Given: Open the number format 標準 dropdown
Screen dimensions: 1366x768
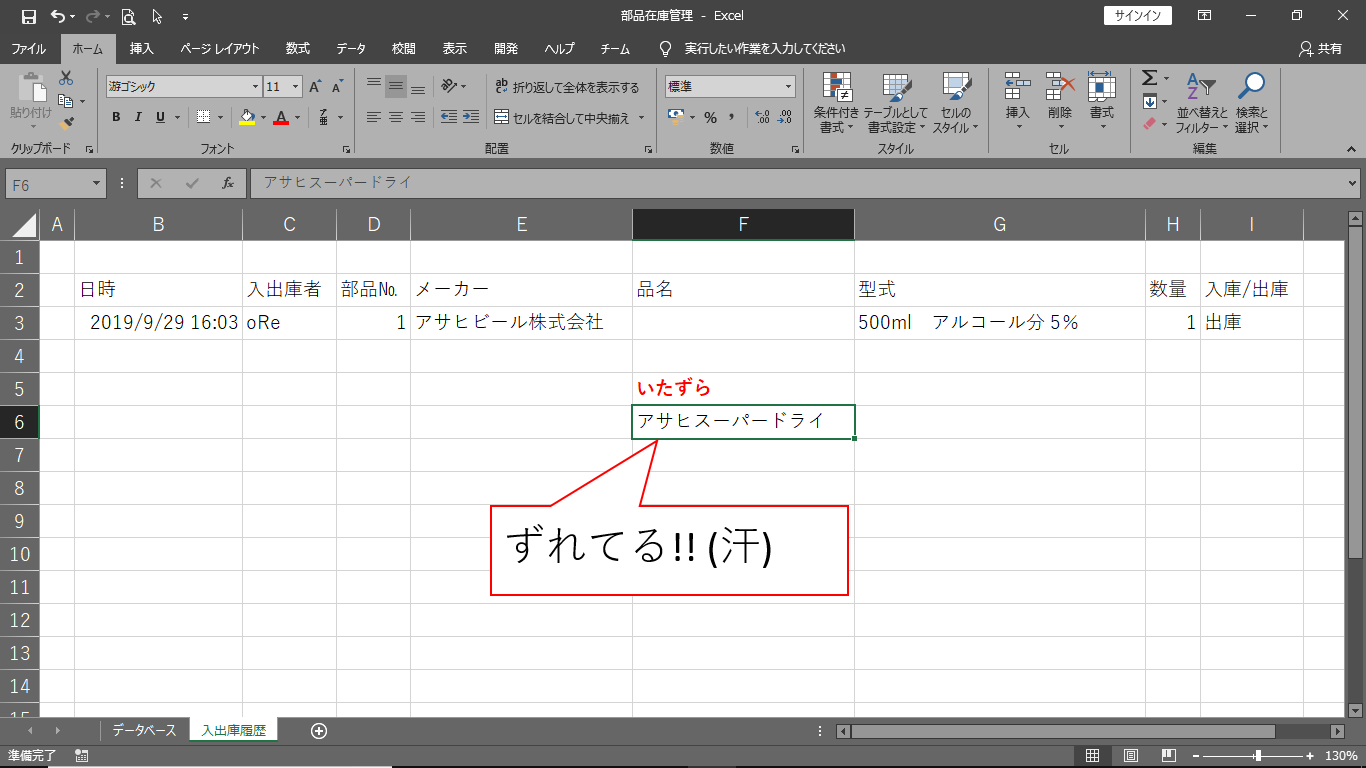Looking at the screenshot, I should click(788, 87).
